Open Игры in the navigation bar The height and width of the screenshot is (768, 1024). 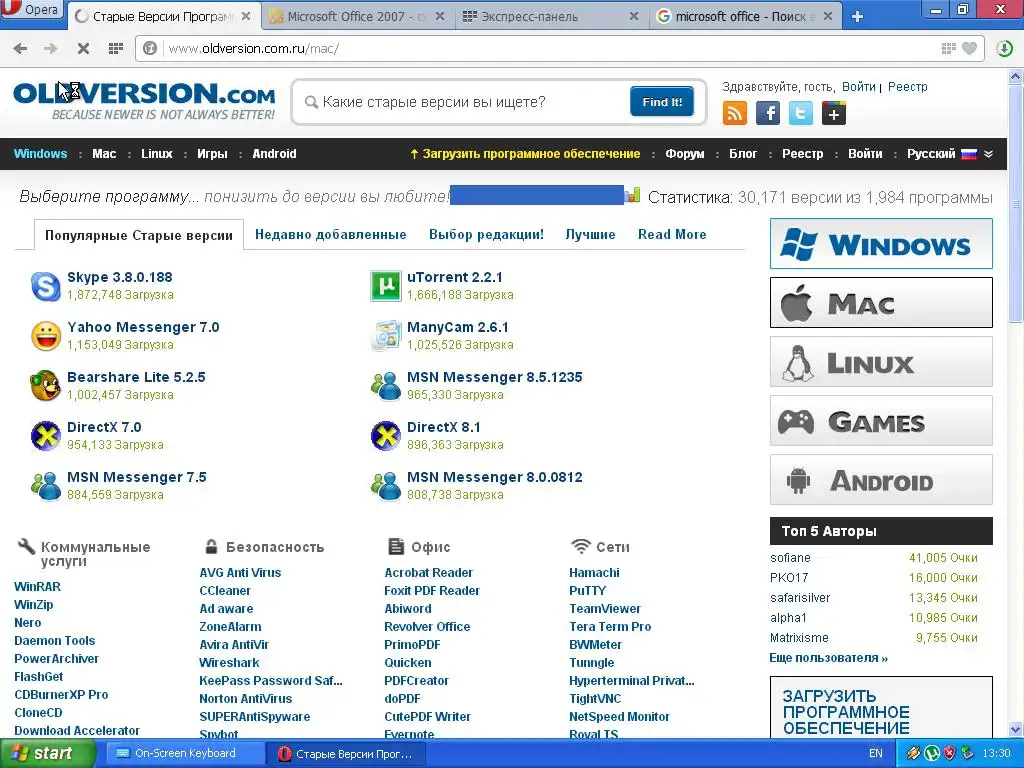tap(212, 154)
